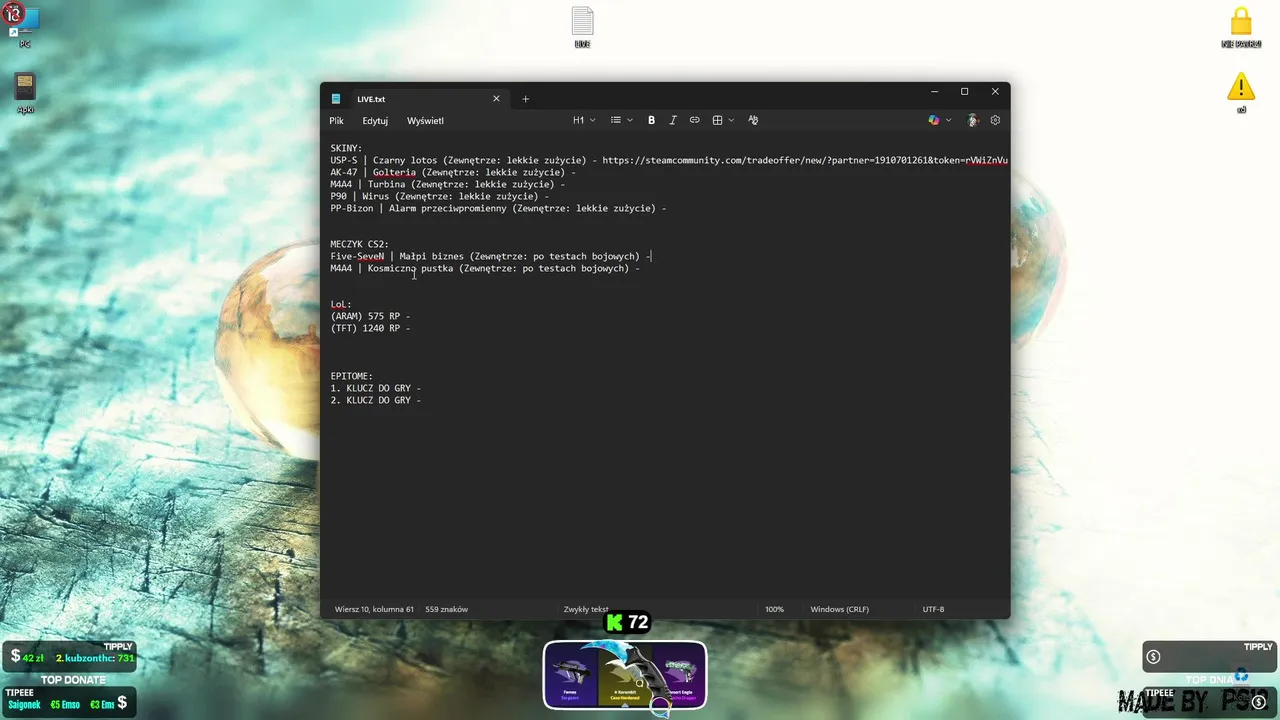Open the Edytuj menu
This screenshot has width=1280, height=720.
tap(375, 120)
